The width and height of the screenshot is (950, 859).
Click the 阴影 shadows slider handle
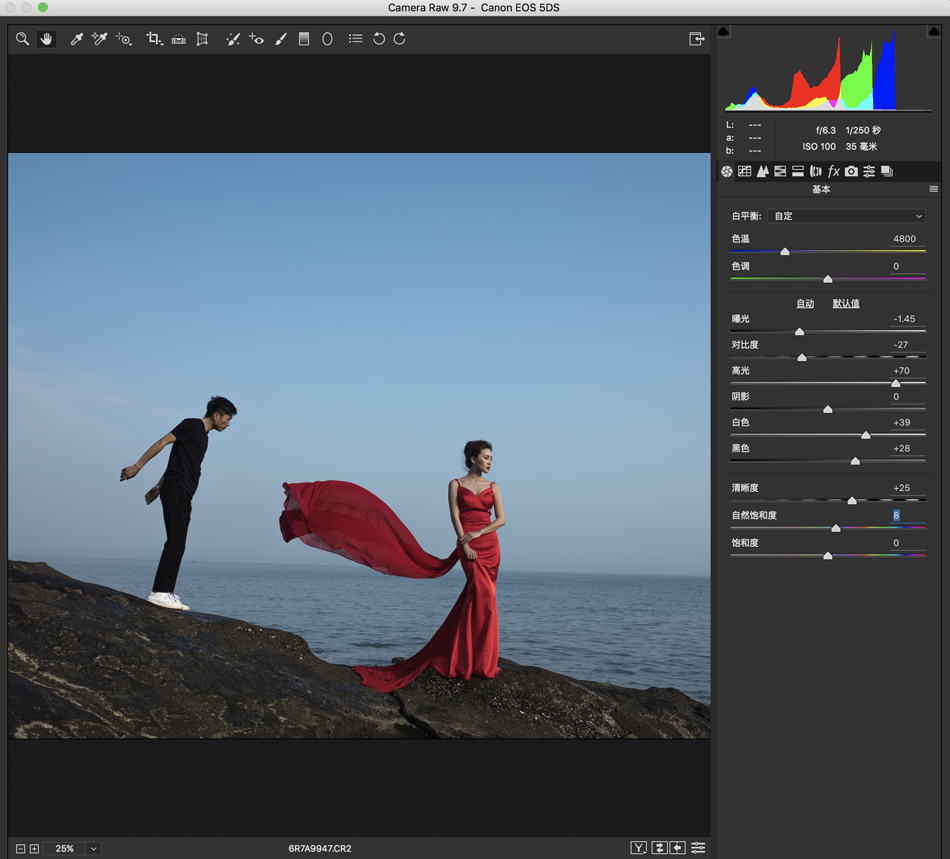pyautogui.click(x=828, y=410)
